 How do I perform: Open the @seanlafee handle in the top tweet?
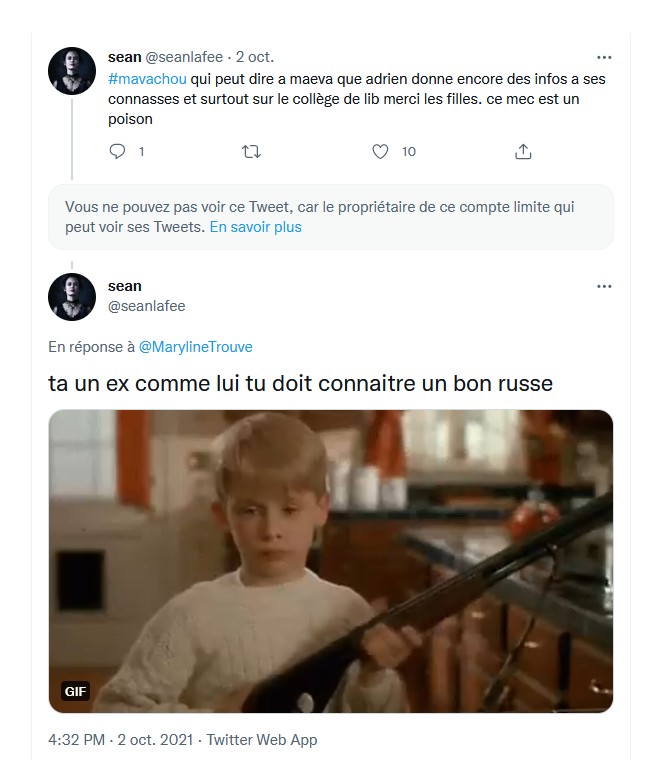pyautogui.click(x=184, y=57)
